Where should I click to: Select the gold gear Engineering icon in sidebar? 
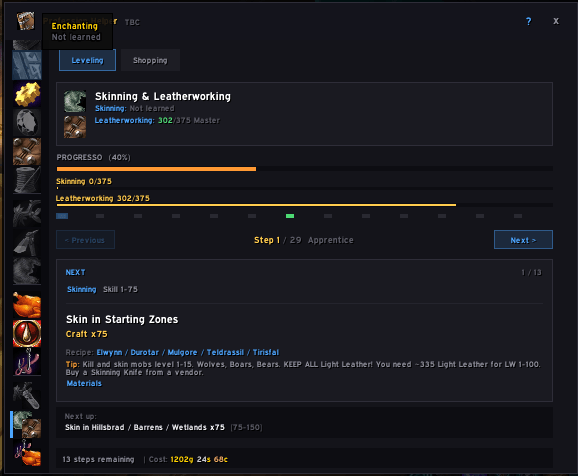[x=27, y=94]
